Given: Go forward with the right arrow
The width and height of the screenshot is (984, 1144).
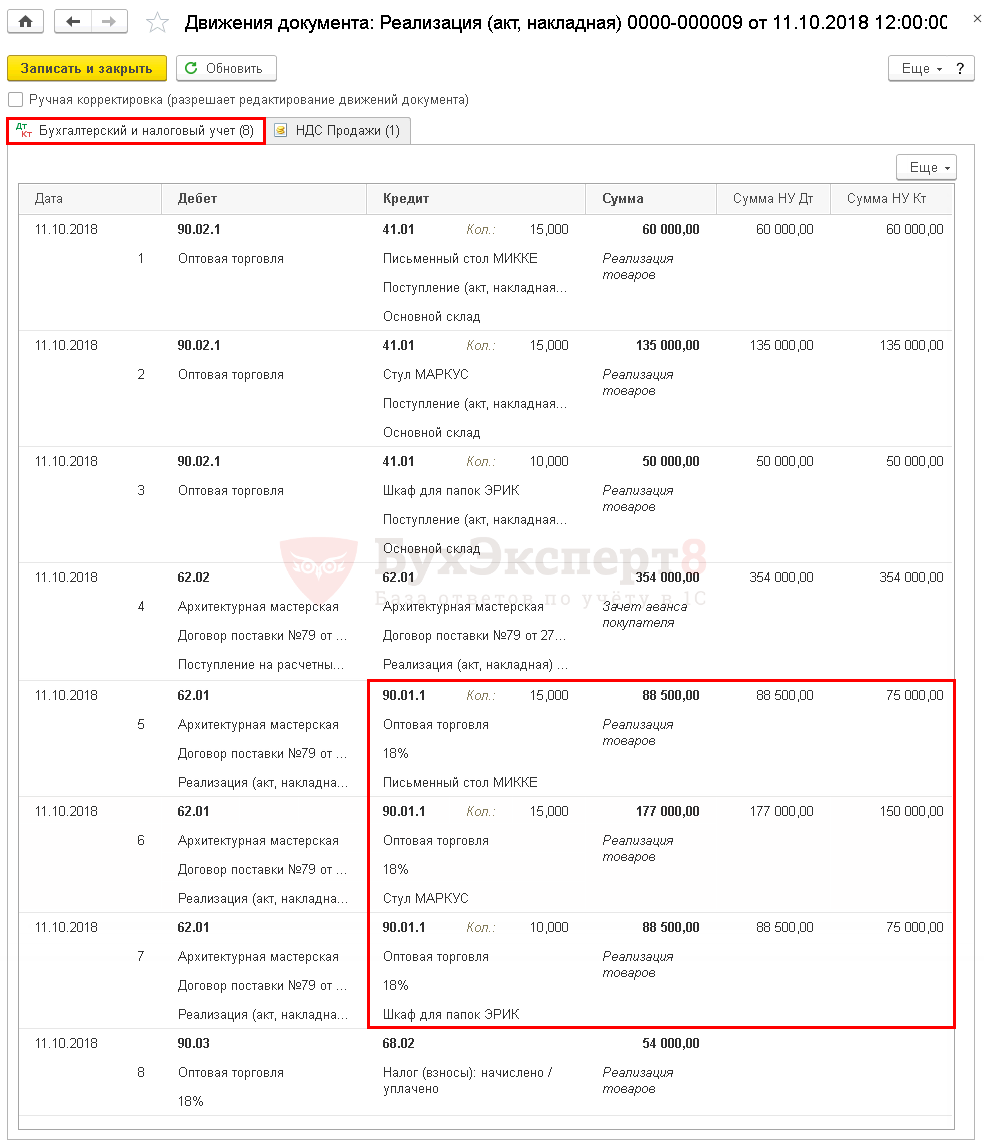Looking at the screenshot, I should pos(109,21).
